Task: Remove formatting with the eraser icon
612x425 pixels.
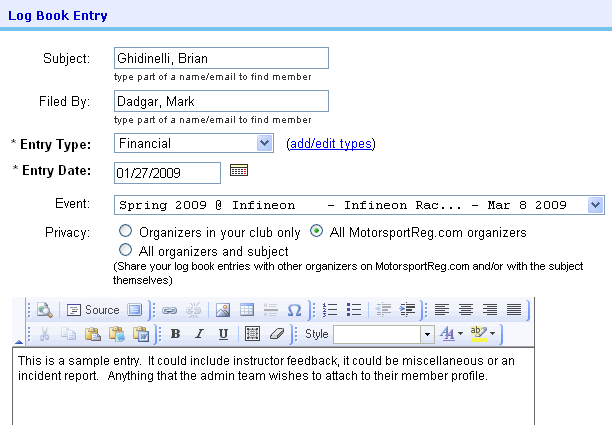Action: click(x=277, y=334)
